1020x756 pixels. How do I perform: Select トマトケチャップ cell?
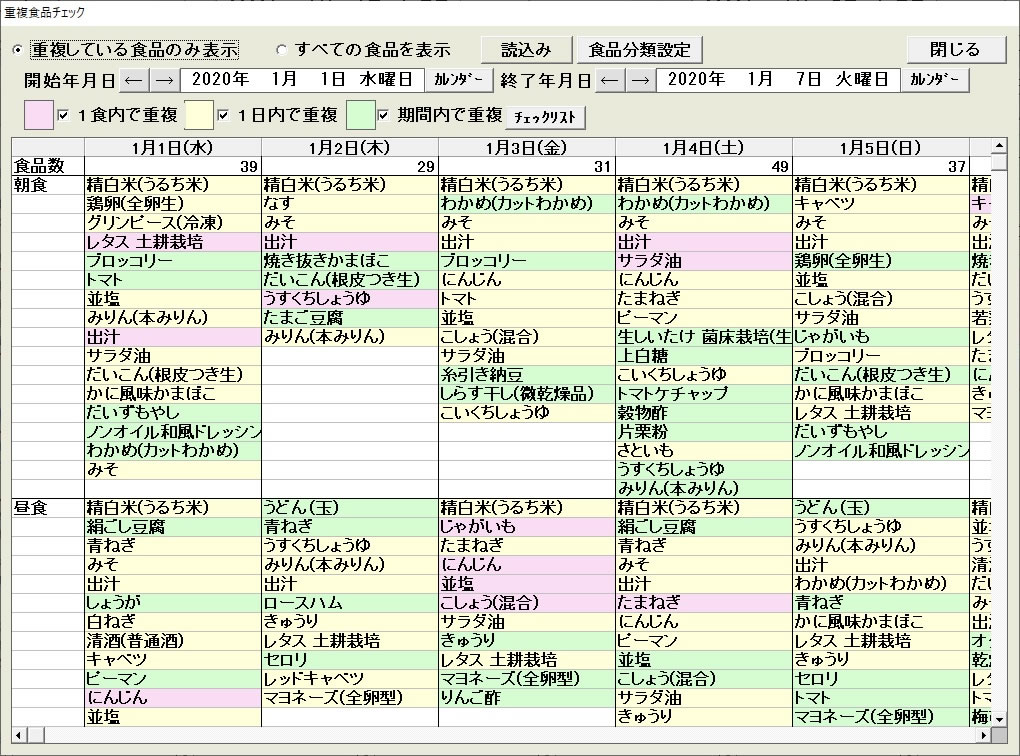[x=704, y=394]
